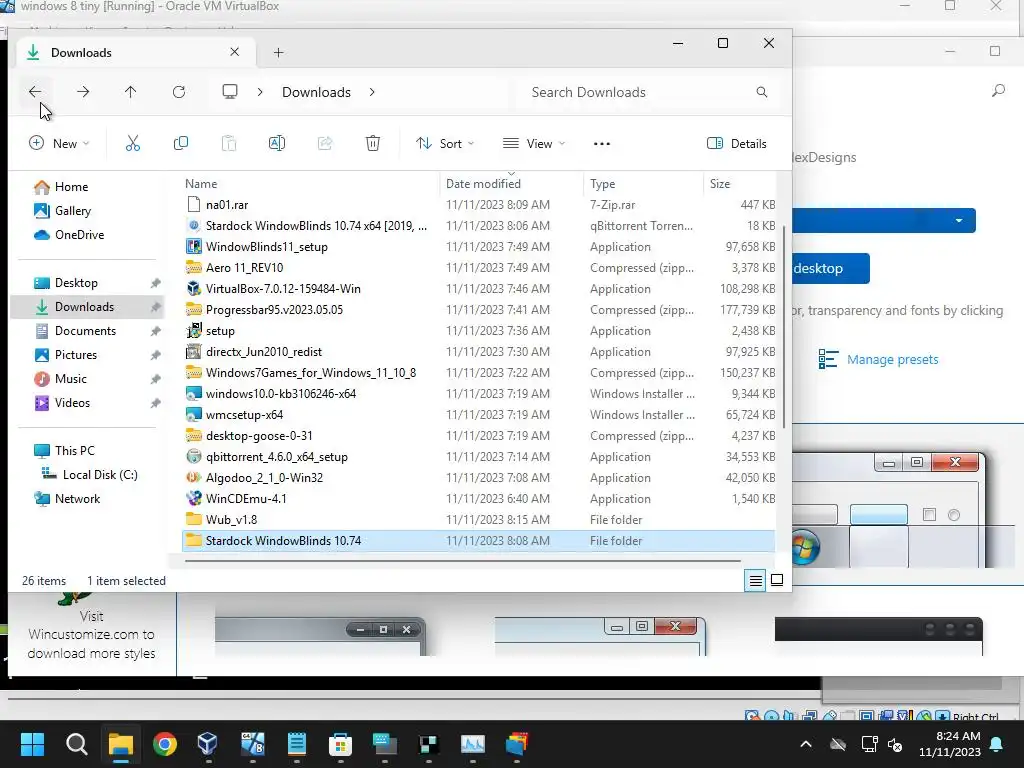The width and height of the screenshot is (1024, 768).
Task: Add a new File Explorer tab
Action: [278, 53]
